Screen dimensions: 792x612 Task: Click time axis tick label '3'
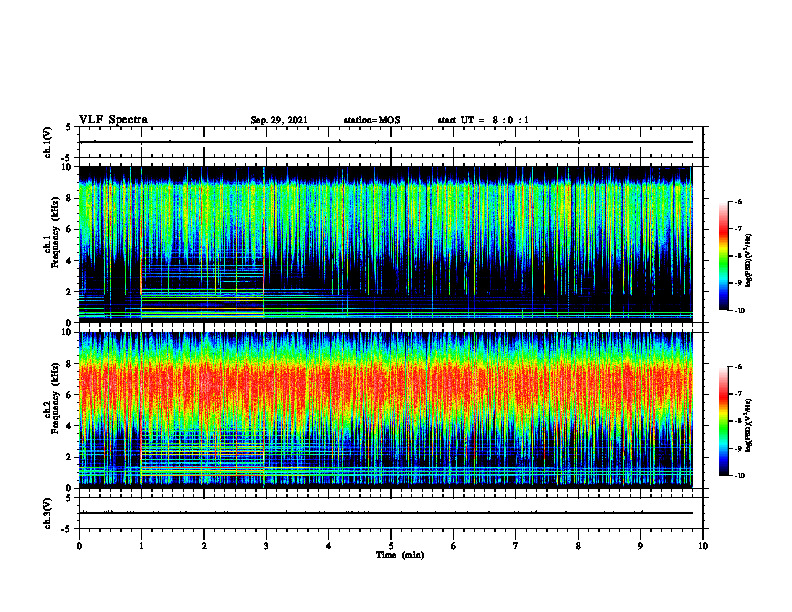click(266, 546)
